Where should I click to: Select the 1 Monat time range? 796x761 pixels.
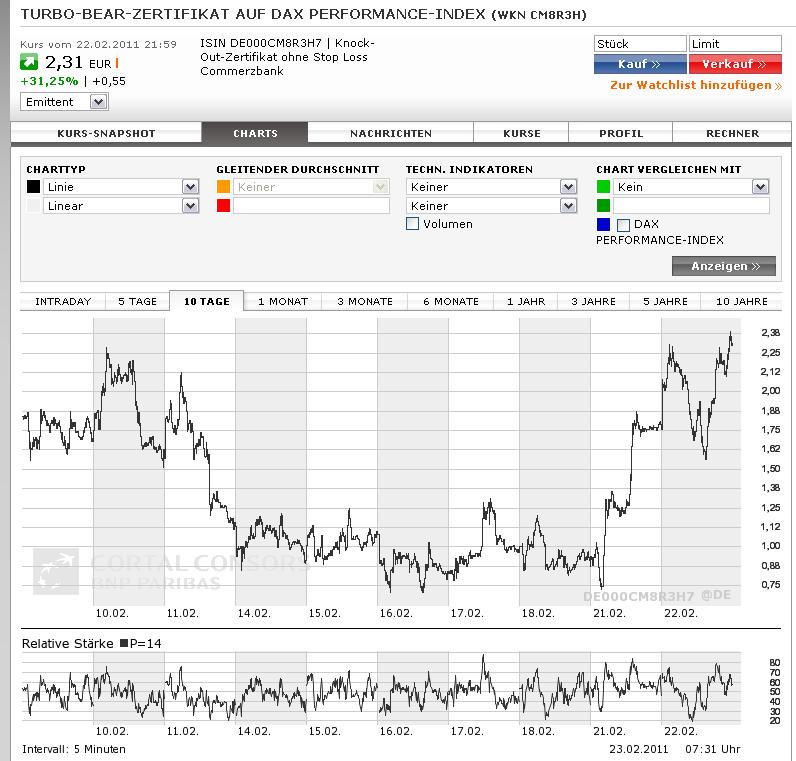pyautogui.click(x=283, y=302)
